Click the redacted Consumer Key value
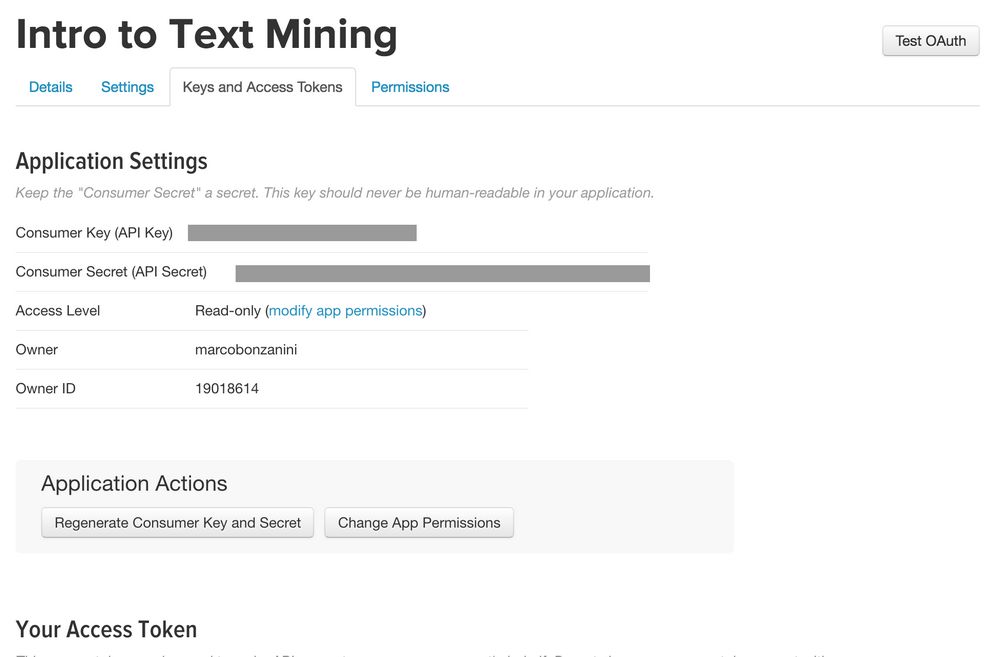The height and width of the screenshot is (657, 1000). coord(302,233)
